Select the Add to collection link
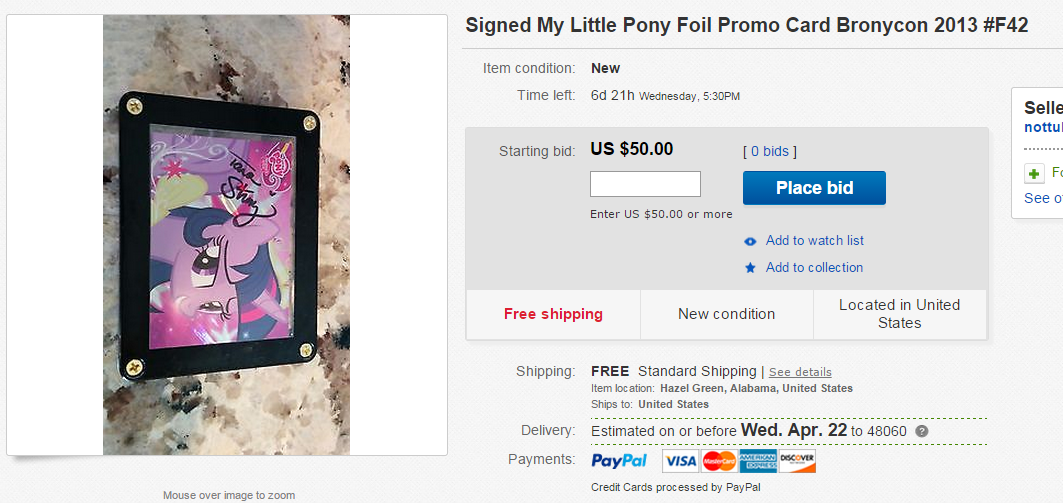Screen dimensions: 1063x503 pyautogui.click(x=814, y=268)
